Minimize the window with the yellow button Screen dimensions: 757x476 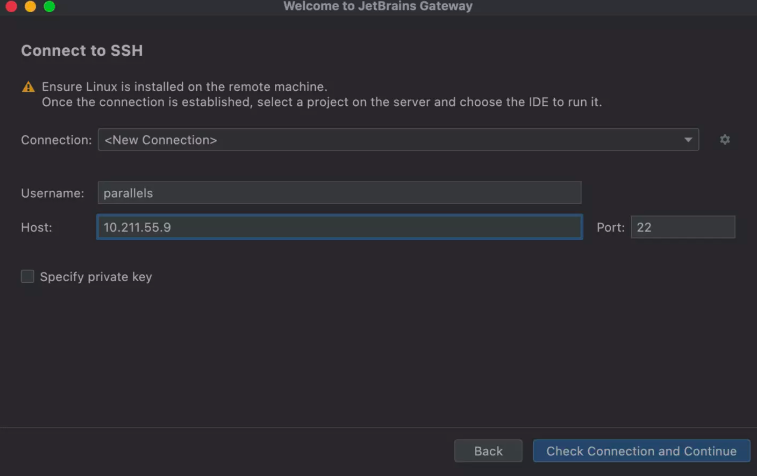click(x=30, y=7)
